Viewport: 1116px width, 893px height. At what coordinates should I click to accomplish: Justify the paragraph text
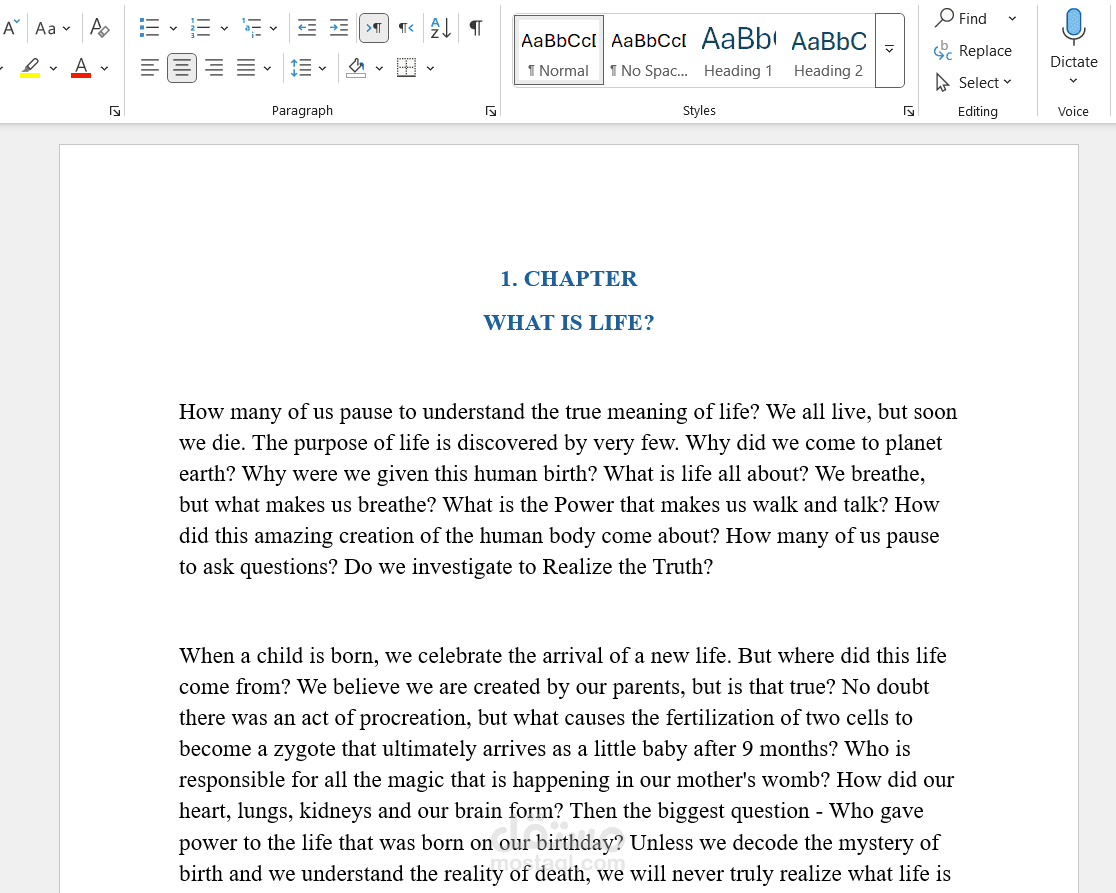point(246,68)
